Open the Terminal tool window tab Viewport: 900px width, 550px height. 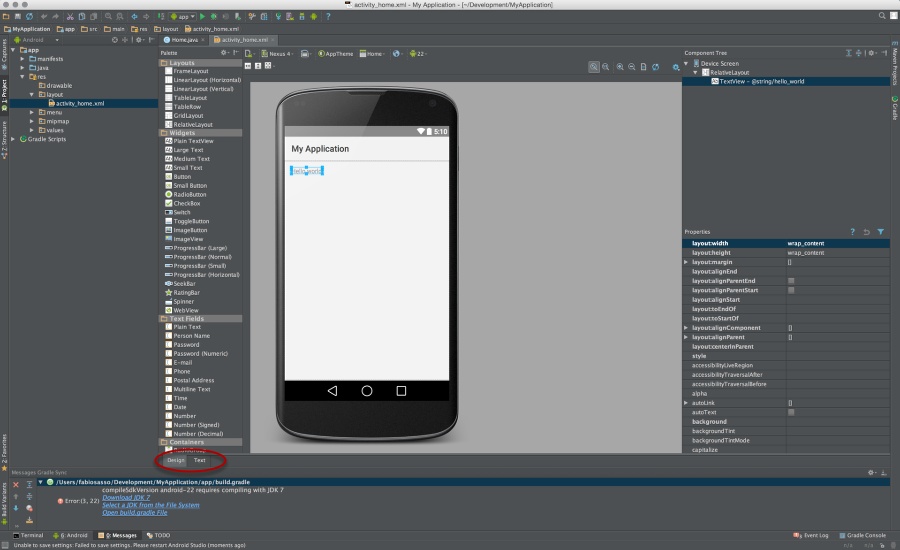(28, 535)
